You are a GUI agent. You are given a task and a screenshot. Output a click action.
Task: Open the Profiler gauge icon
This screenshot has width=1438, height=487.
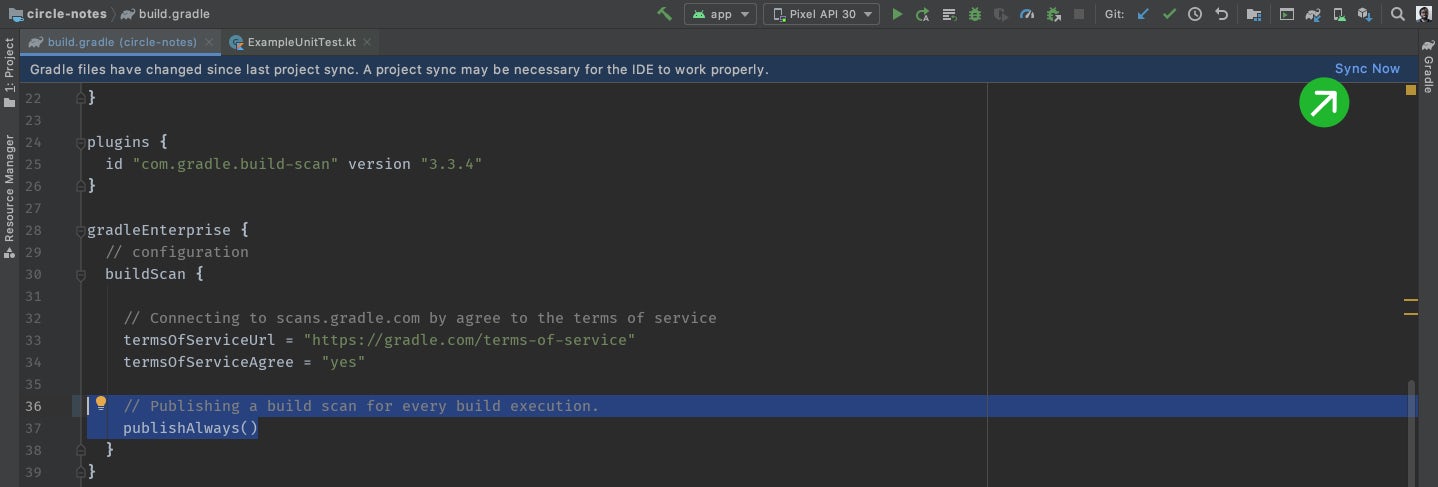click(x=1027, y=14)
